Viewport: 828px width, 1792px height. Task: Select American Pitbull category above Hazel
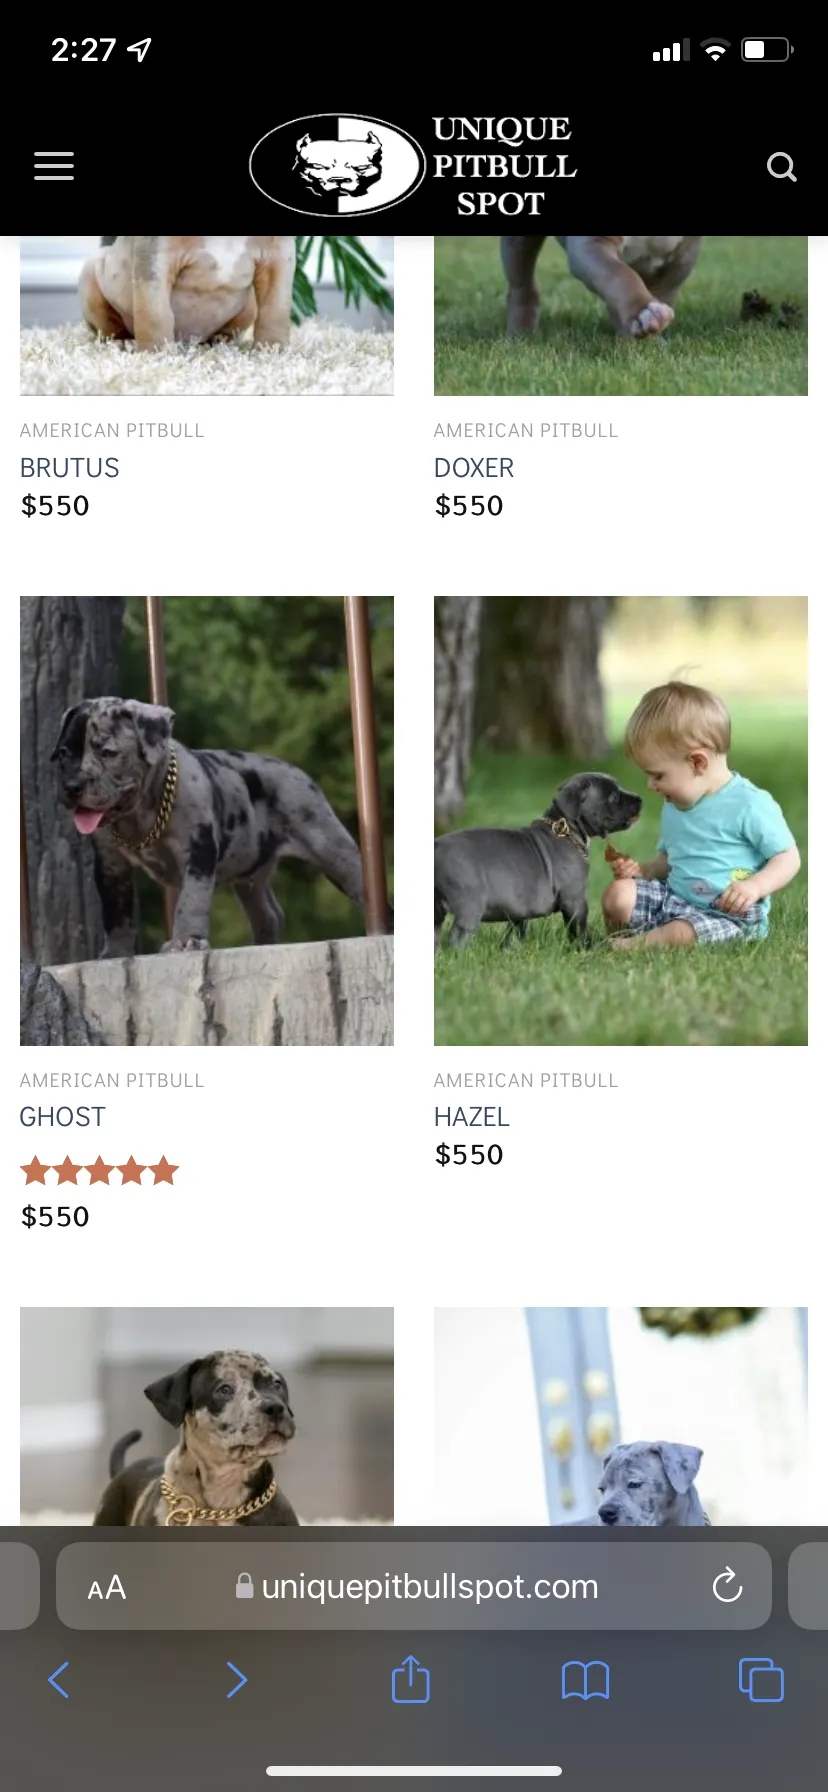pos(526,1080)
